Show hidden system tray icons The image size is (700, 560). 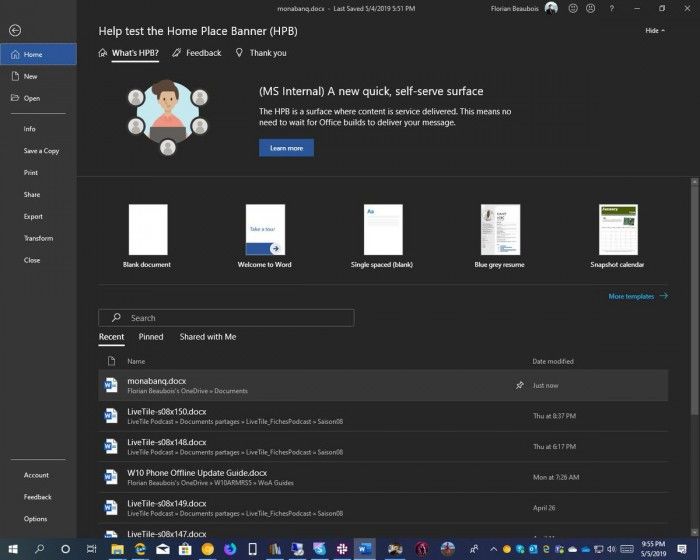point(493,549)
